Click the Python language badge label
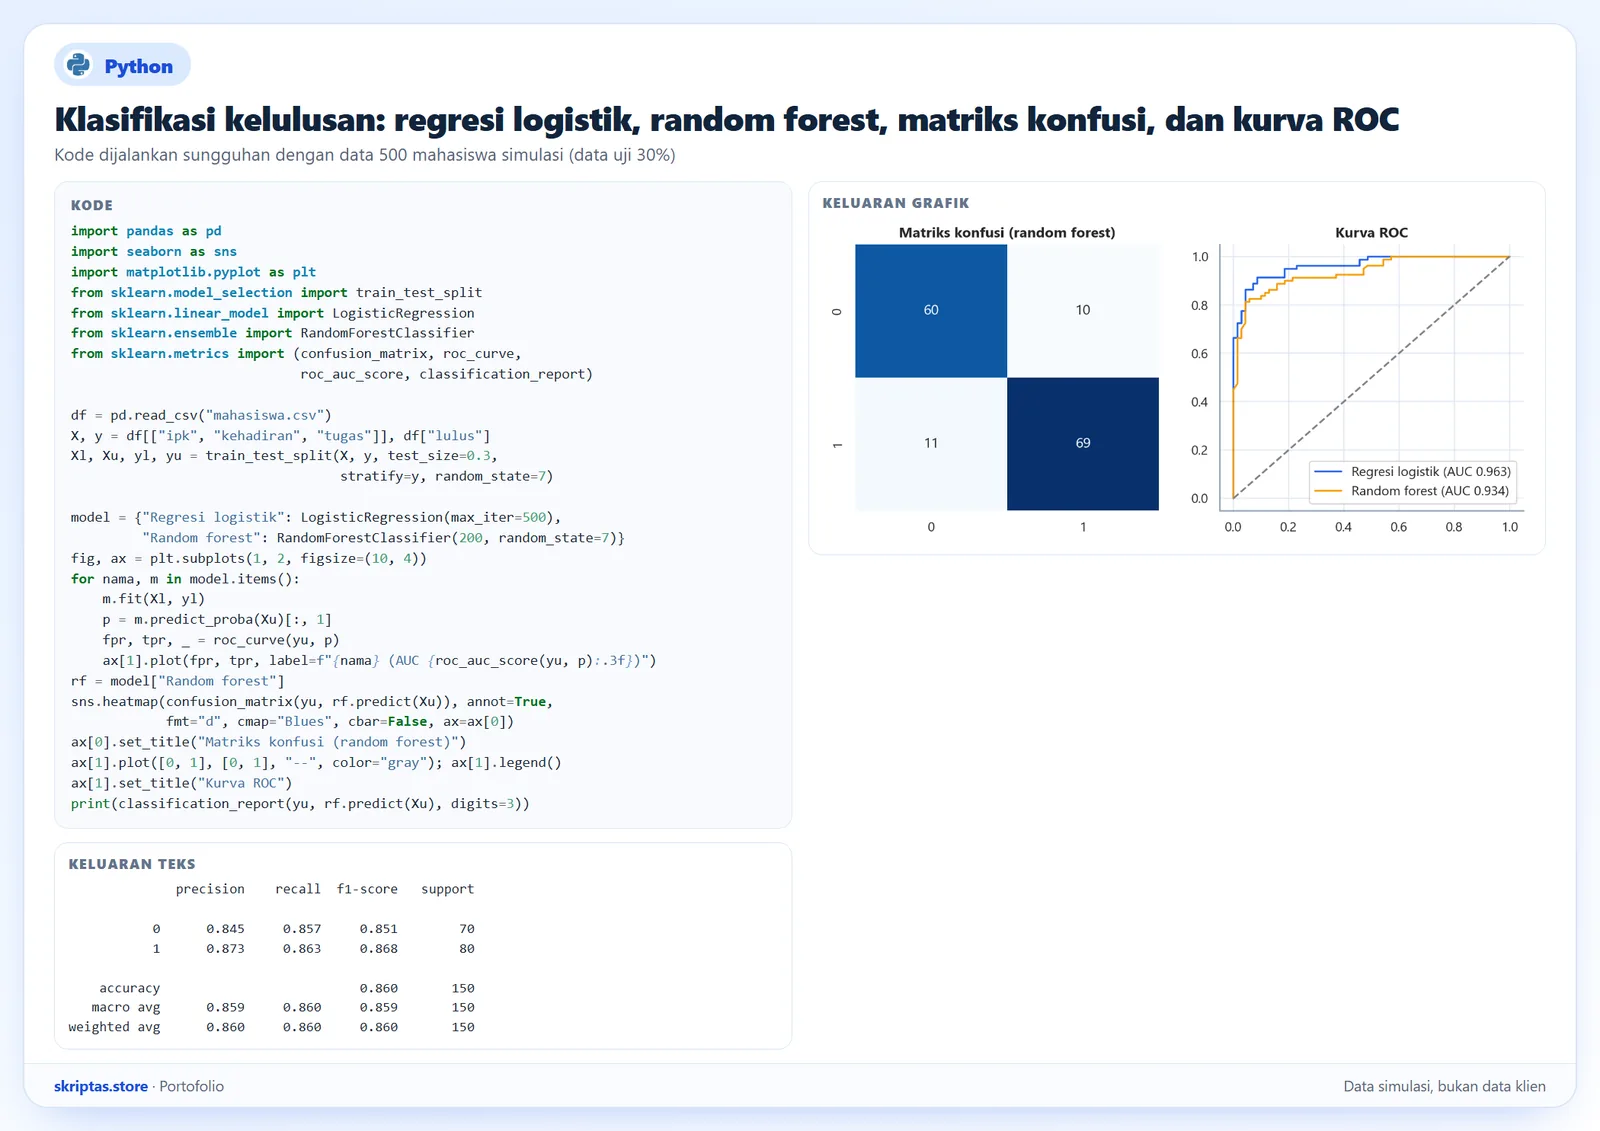Screen dimensions: 1600x1131 coord(138,66)
